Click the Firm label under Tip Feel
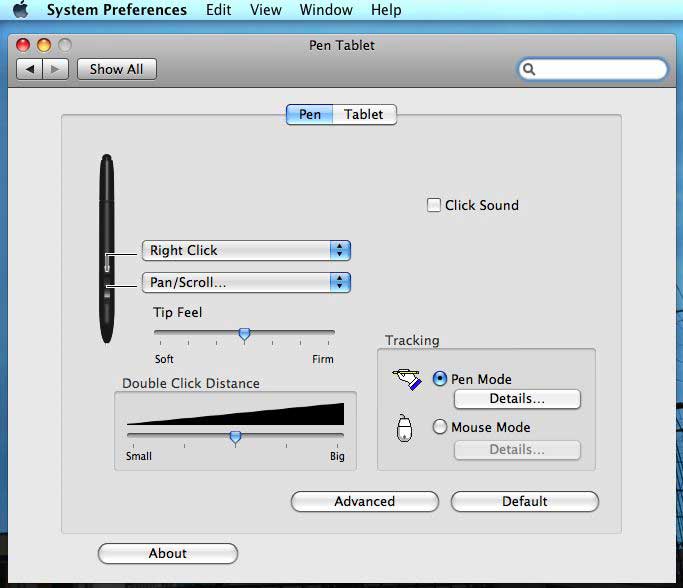 [323, 359]
